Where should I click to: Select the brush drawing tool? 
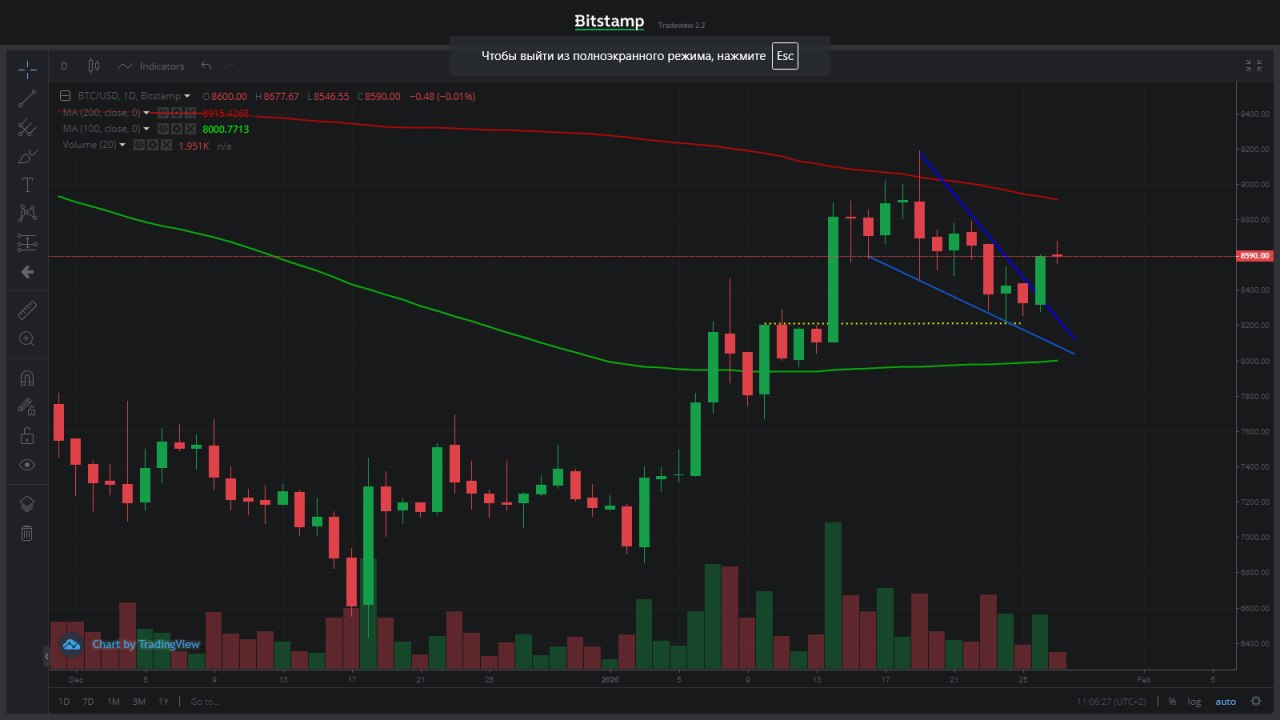[x=27, y=156]
